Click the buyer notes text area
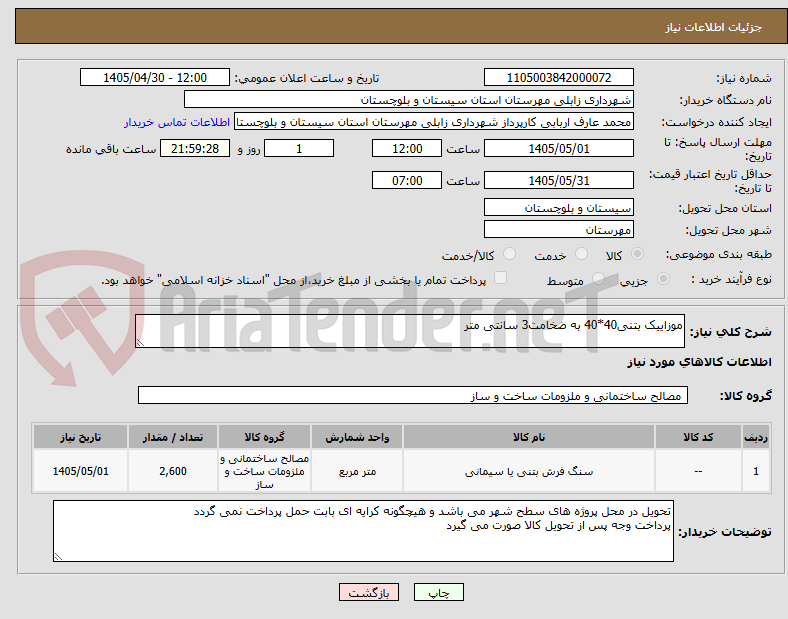788x619 pixels. [363, 531]
